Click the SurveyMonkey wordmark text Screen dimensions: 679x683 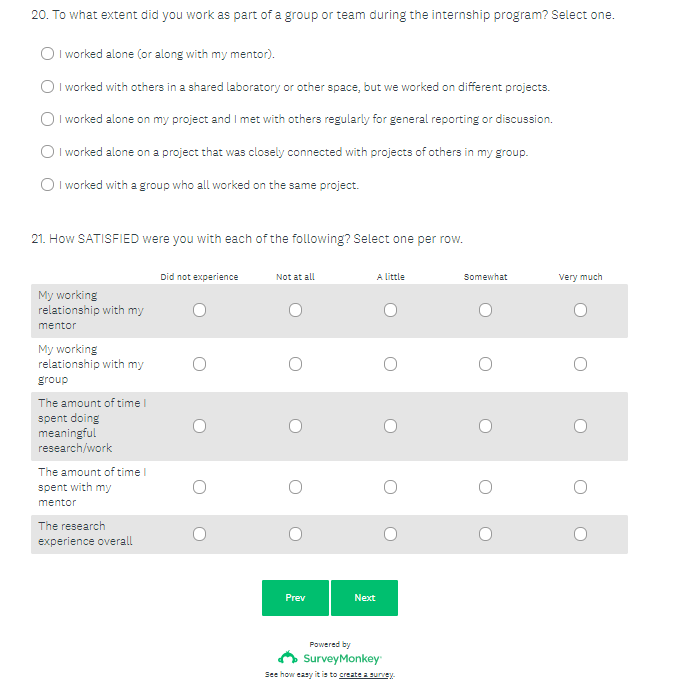click(341, 659)
